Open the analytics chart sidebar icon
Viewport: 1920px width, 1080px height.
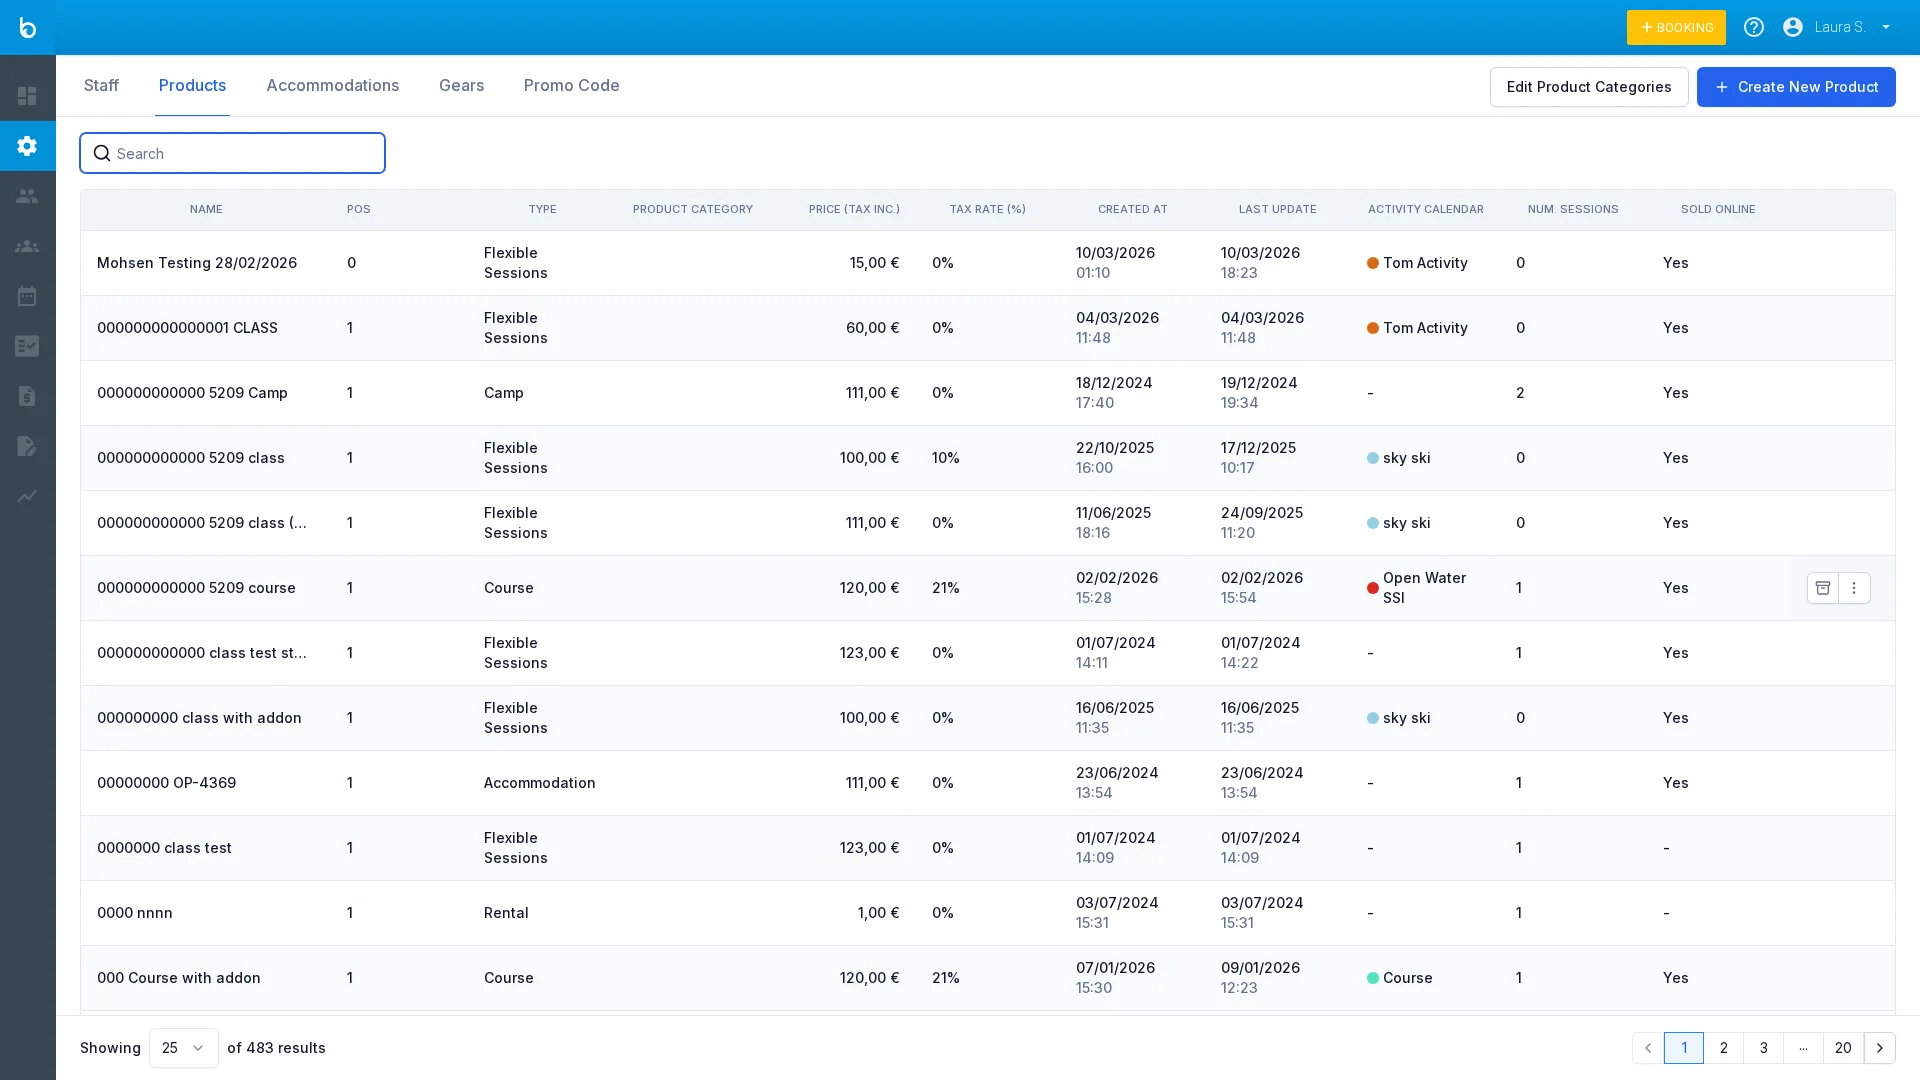[27, 496]
